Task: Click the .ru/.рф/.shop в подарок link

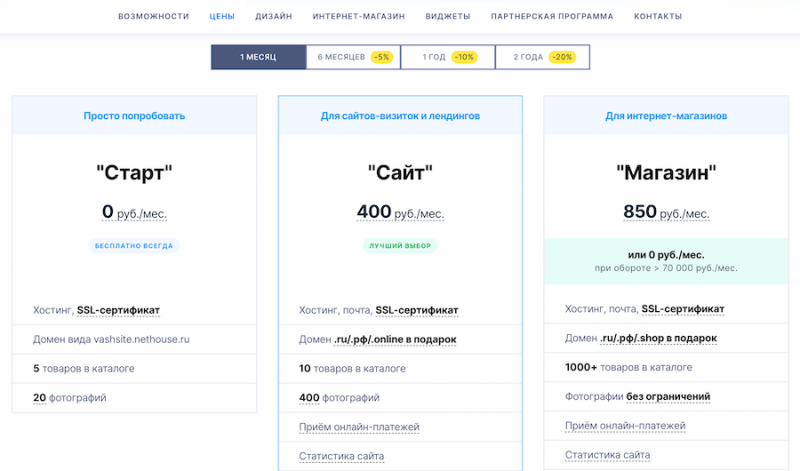Action: 659,339
